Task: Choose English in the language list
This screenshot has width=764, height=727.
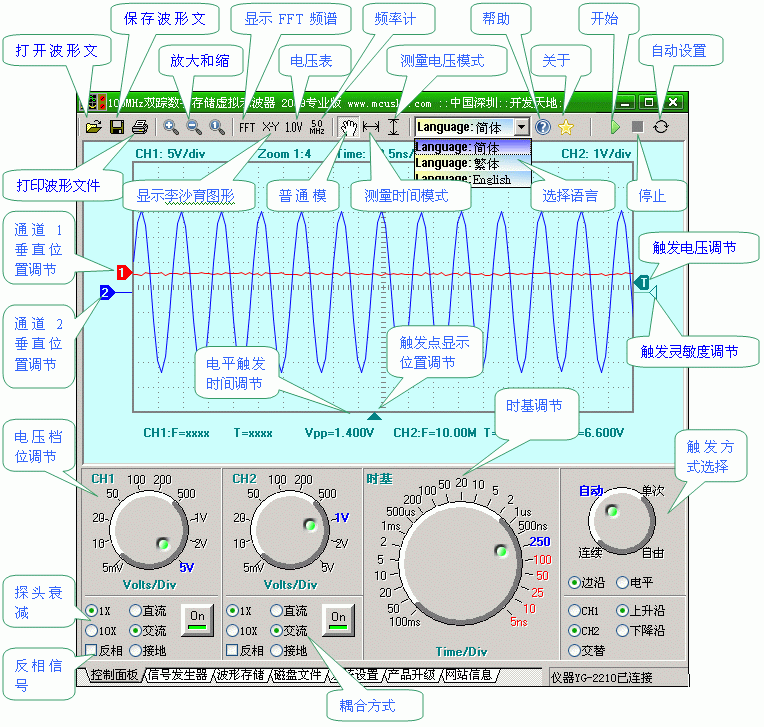Action: [470, 179]
